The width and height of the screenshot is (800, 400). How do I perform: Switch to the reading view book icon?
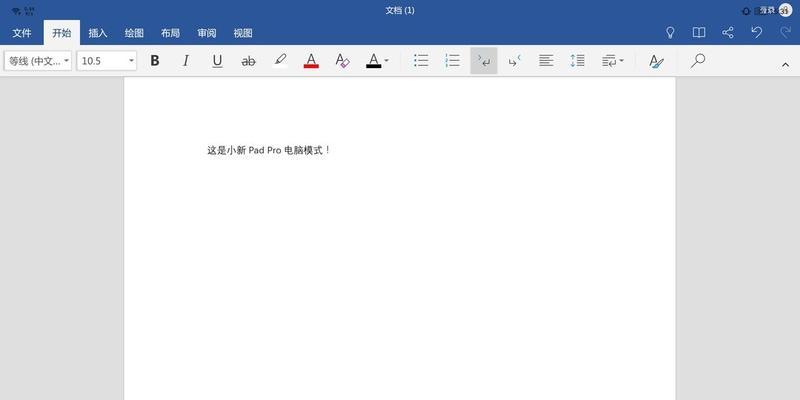(x=699, y=33)
